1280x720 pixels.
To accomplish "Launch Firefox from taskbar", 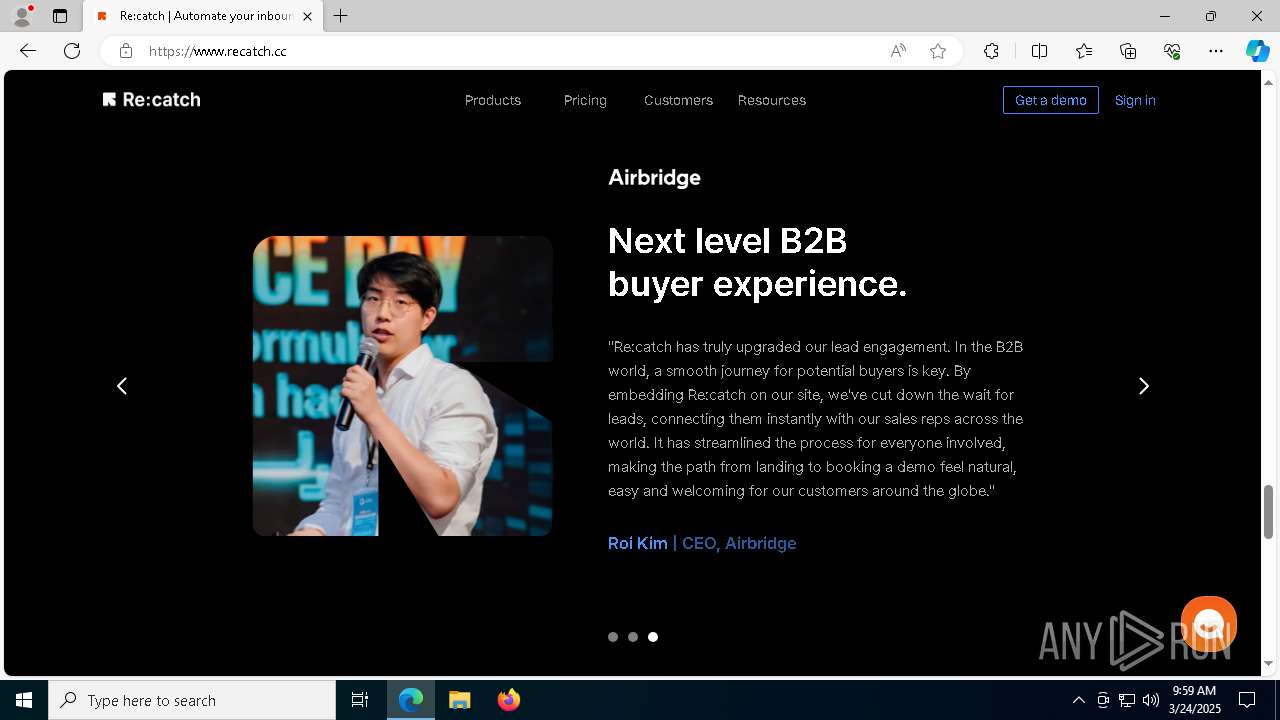I will coord(509,700).
